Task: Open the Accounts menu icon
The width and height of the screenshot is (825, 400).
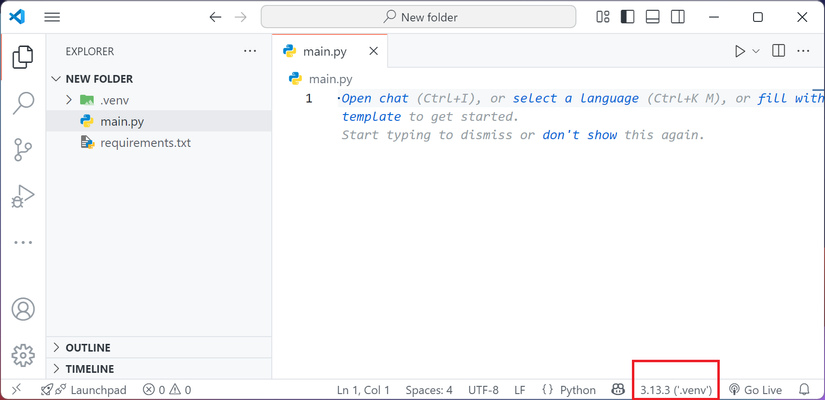Action: pyautogui.click(x=22, y=309)
